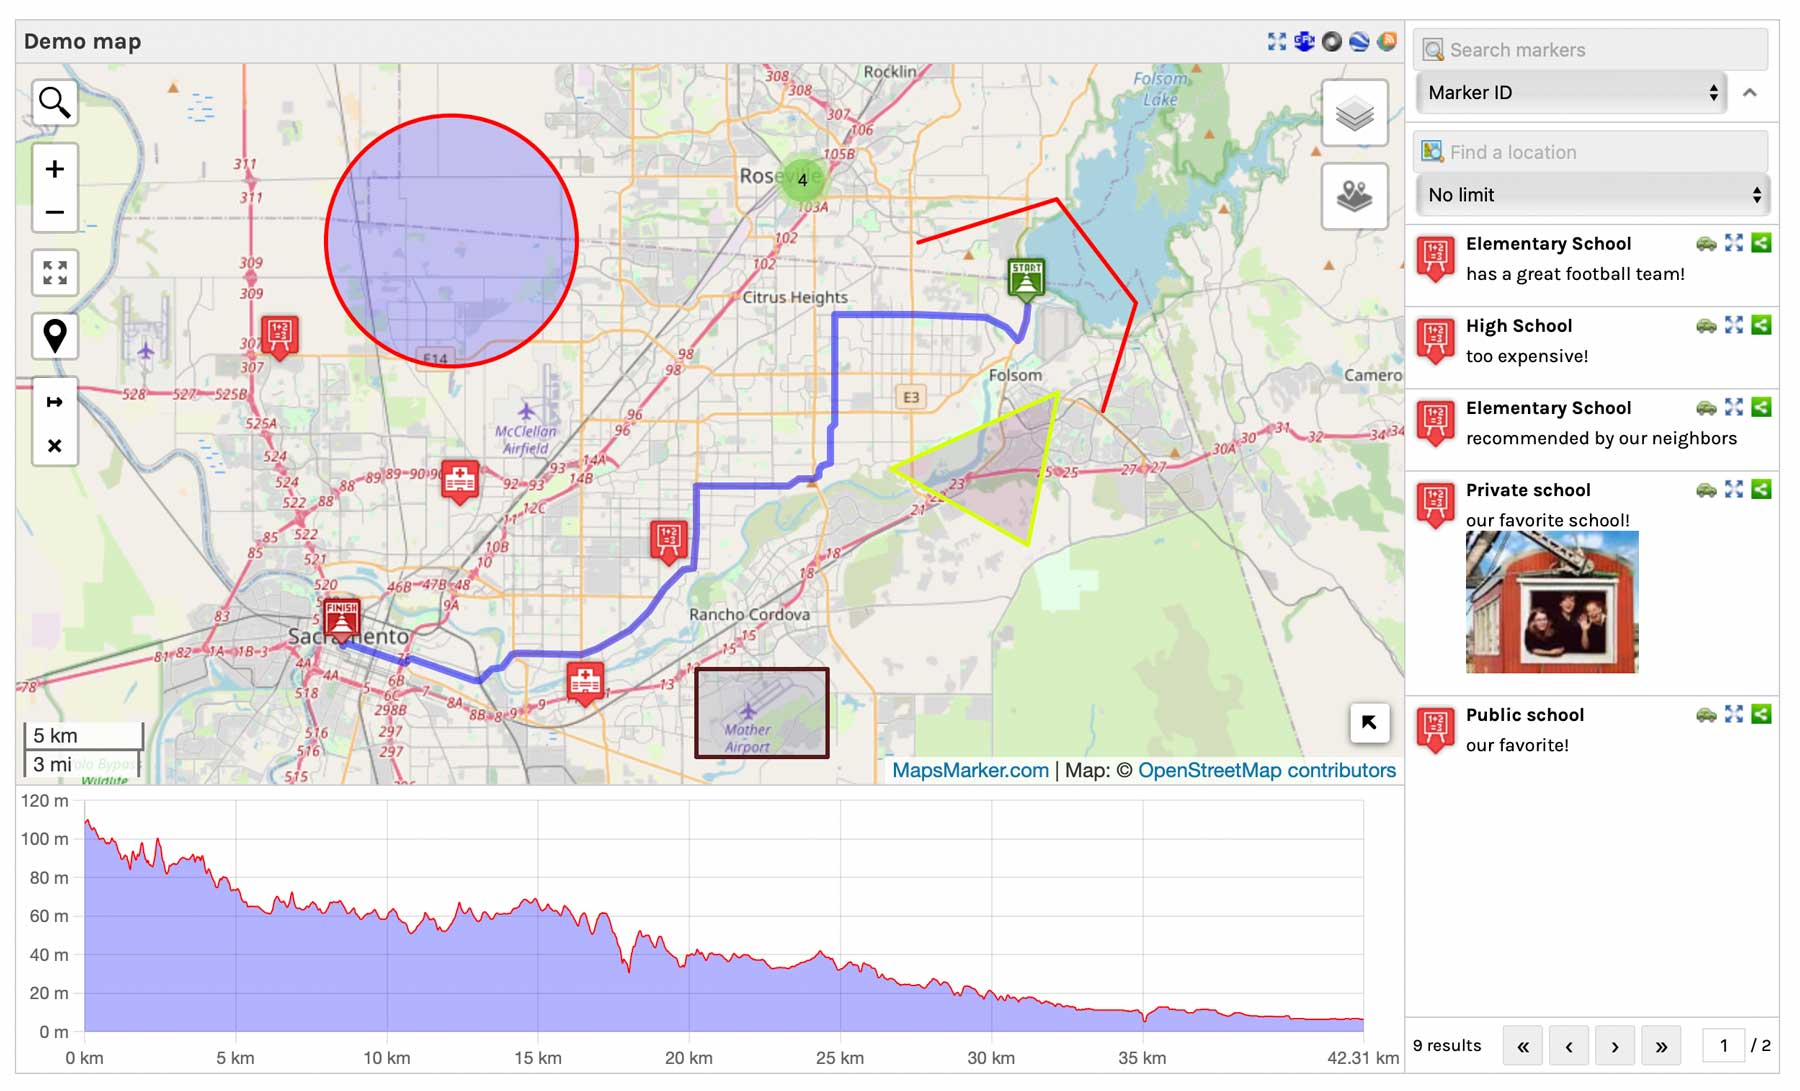Viewport: 1800px width, 1091px height.
Task: Select the markers overview icon below the layer switcher
Action: (x=1354, y=195)
